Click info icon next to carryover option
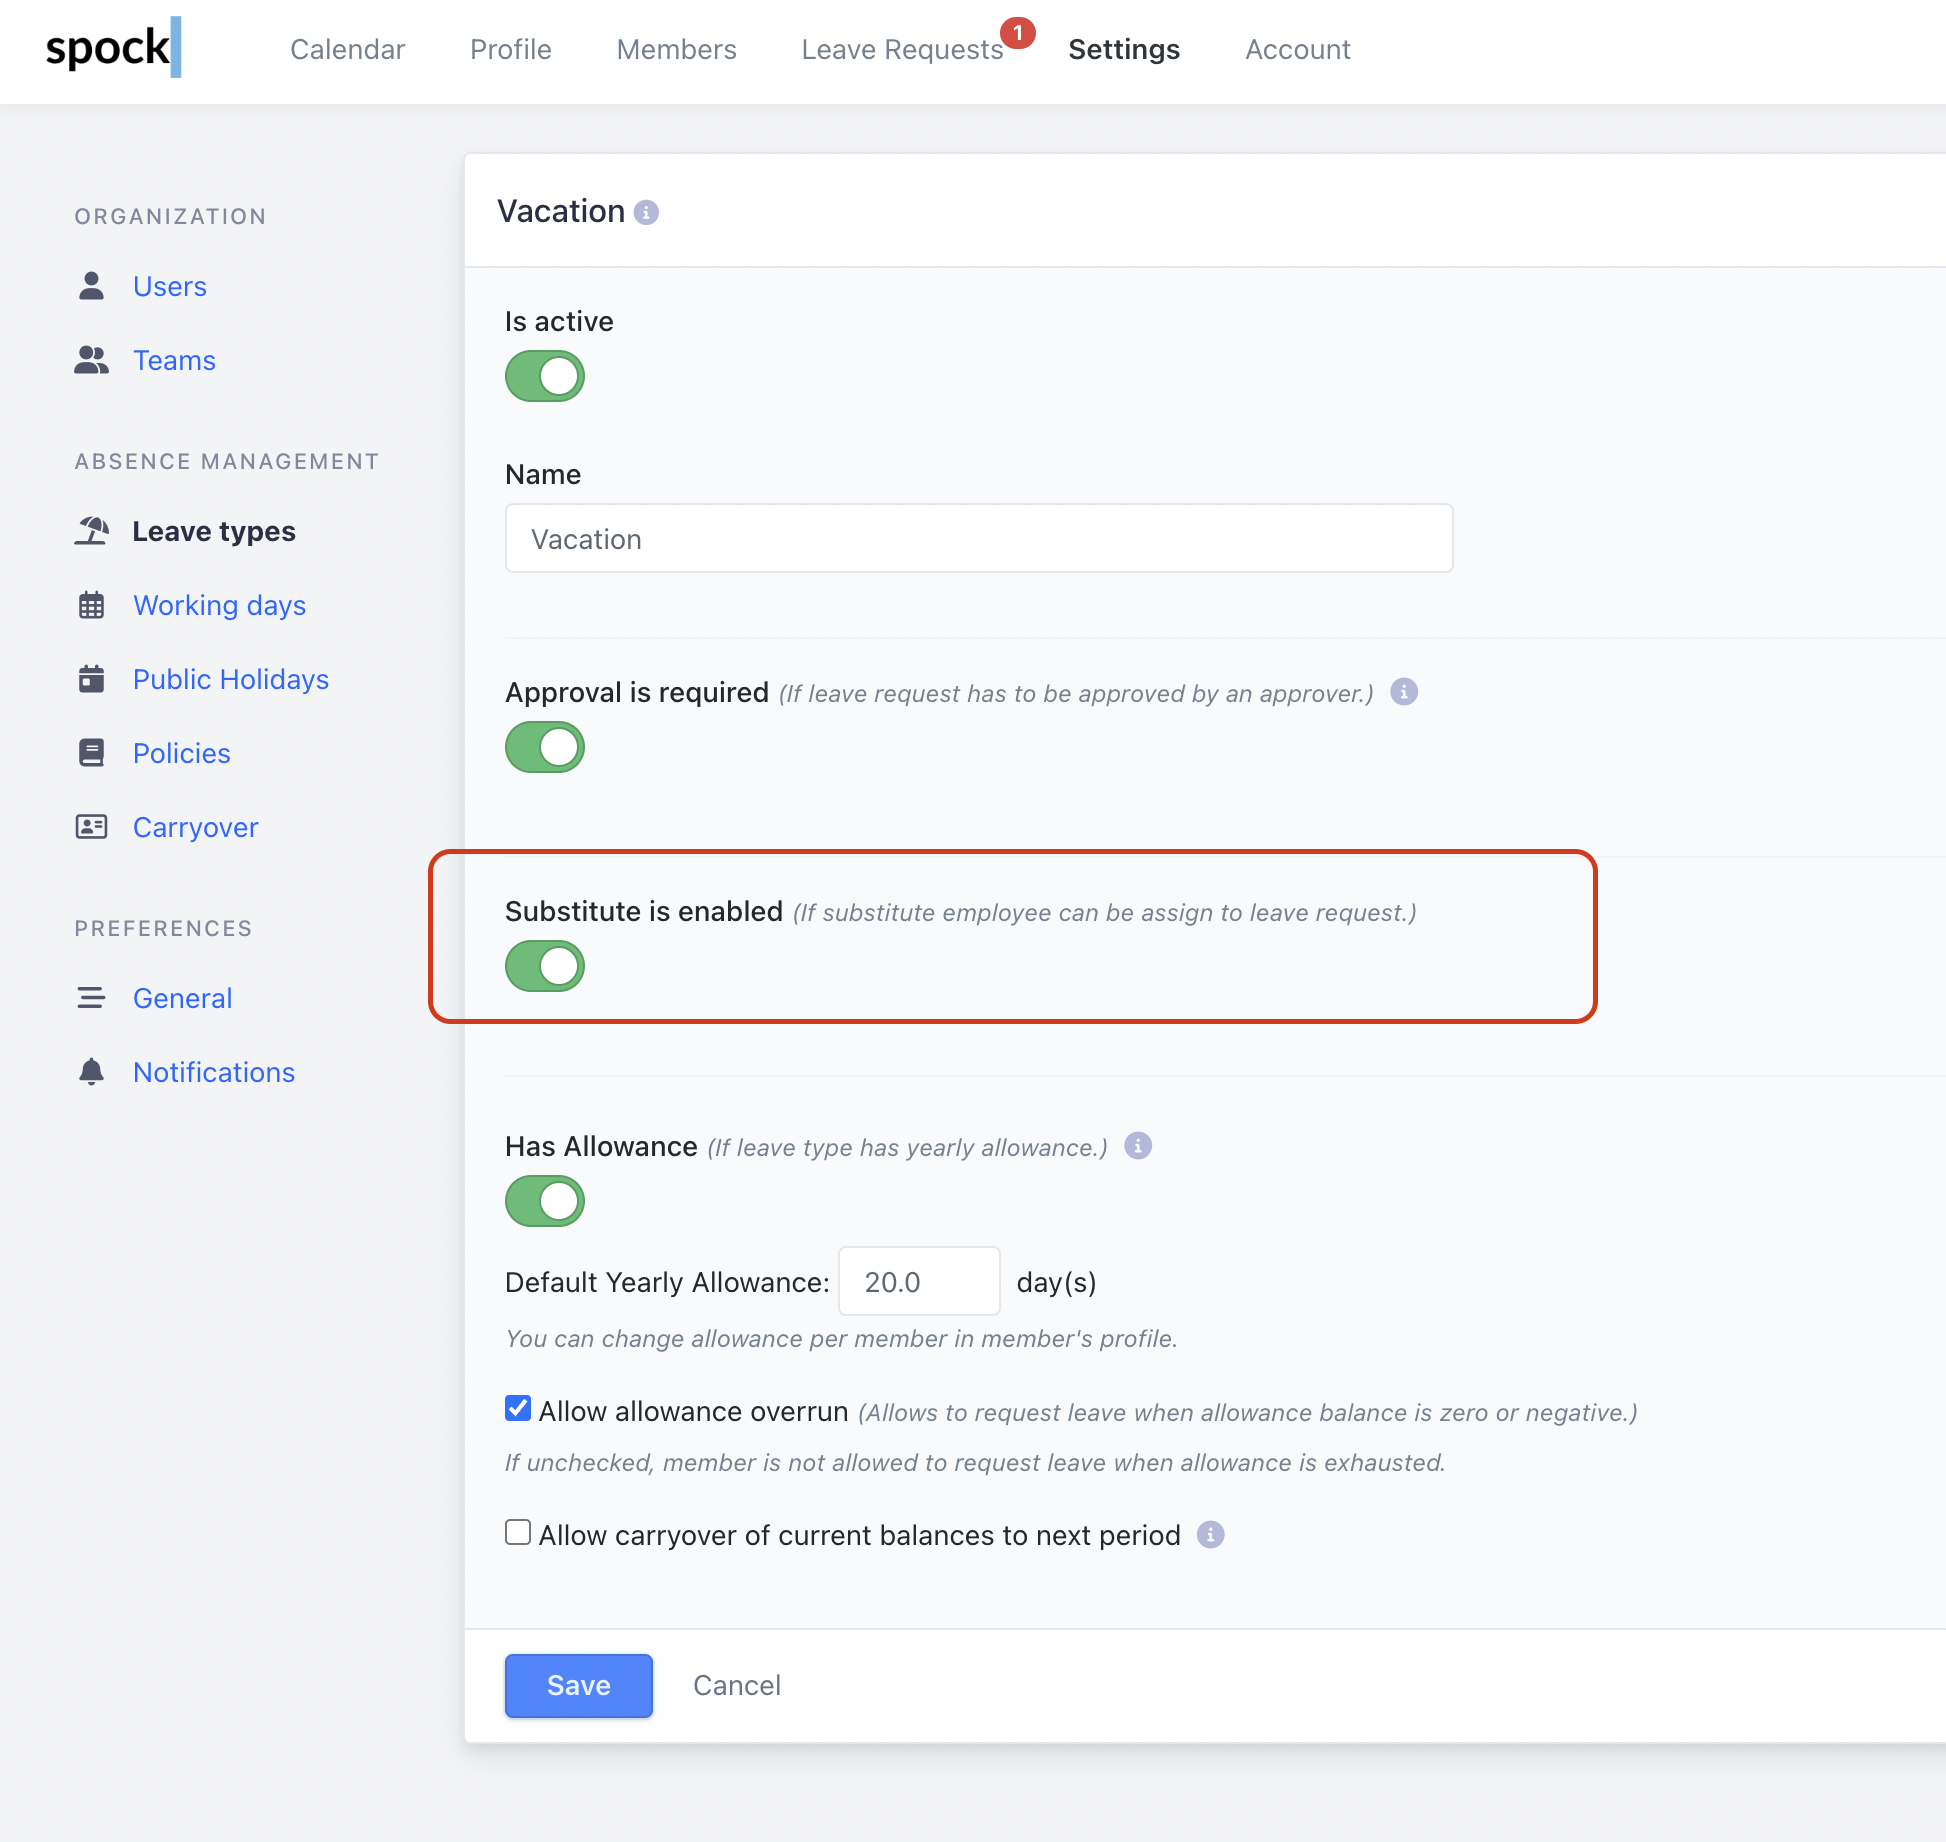This screenshot has width=1946, height=1842. pyautogui.click(x=1211, y=1535)
